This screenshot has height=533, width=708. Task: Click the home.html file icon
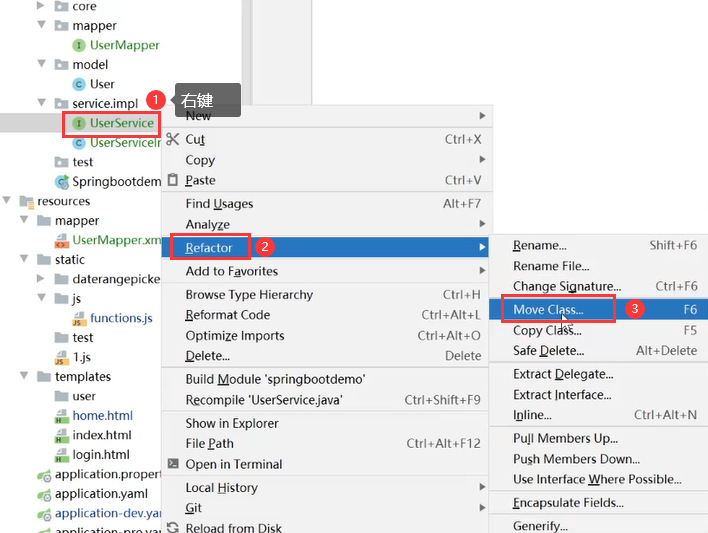coord(61,416)
